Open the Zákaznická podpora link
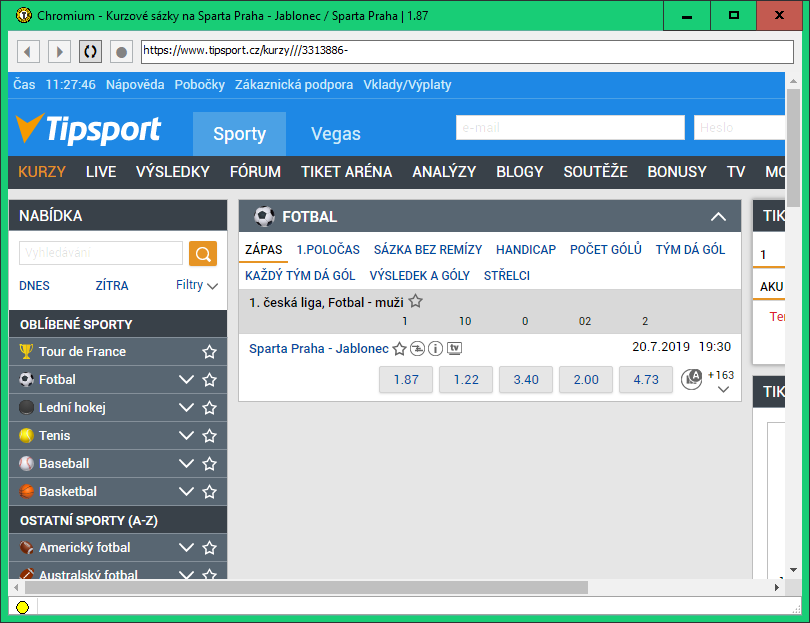This screenshot has width=810, height=623. point(294,85)
